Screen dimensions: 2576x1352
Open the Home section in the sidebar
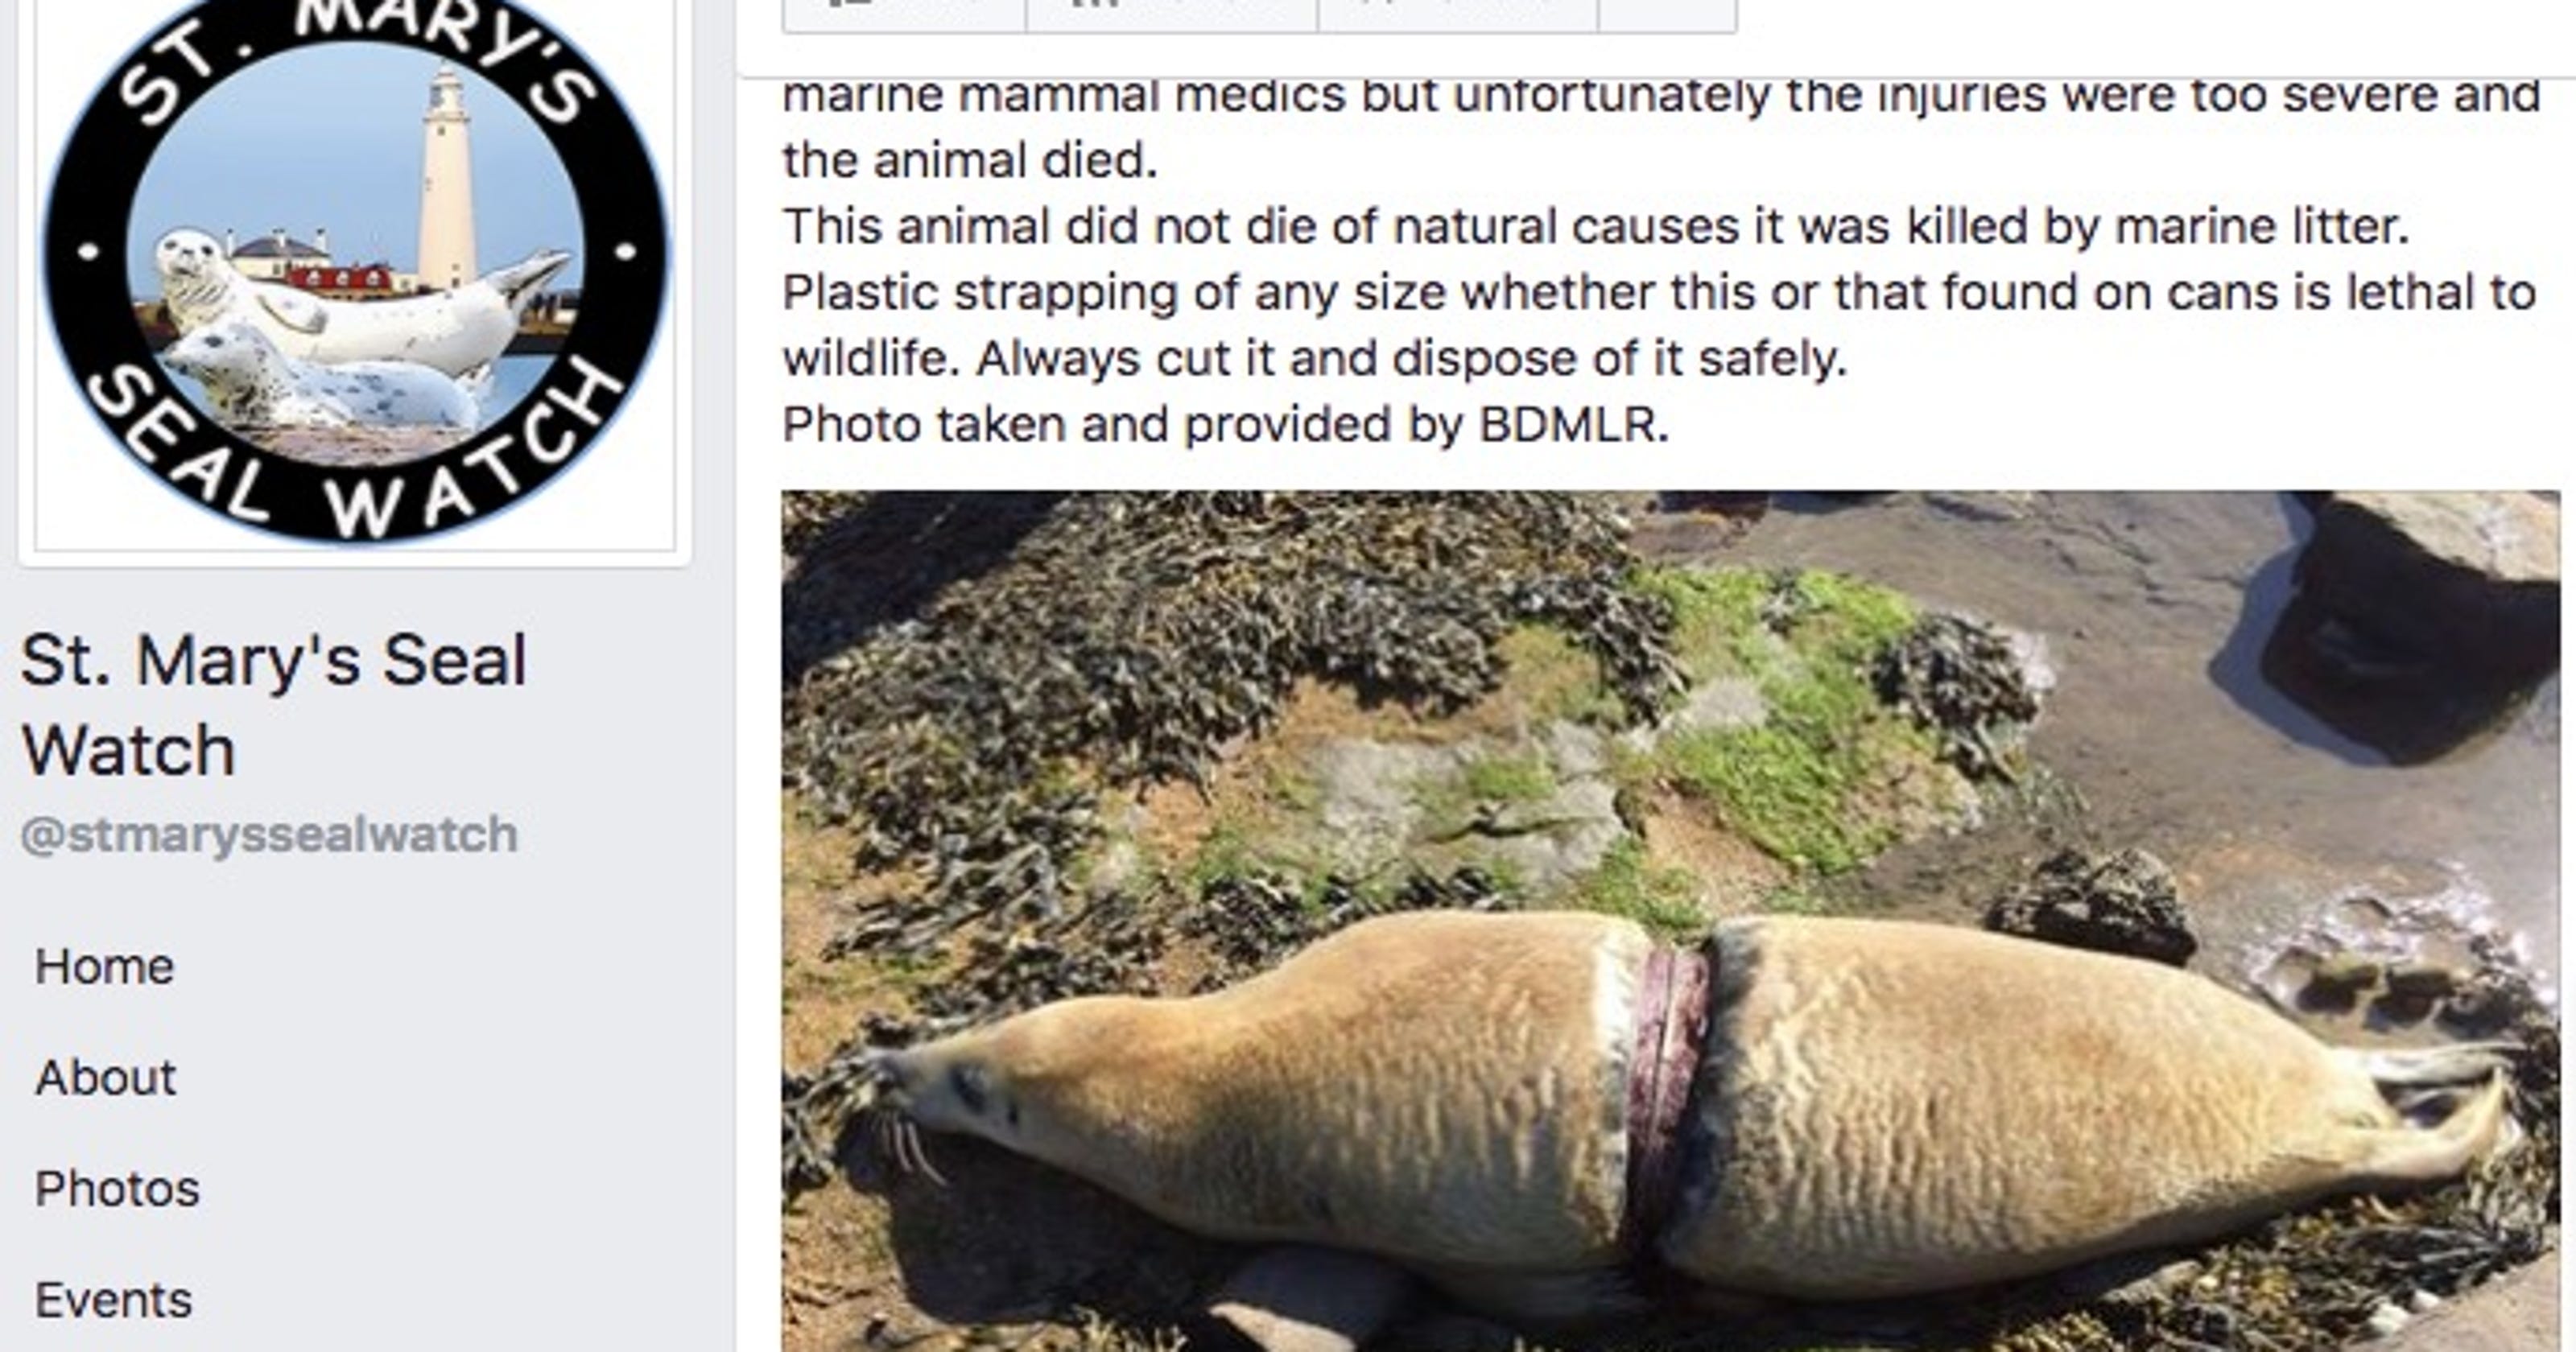coord(104,965)
